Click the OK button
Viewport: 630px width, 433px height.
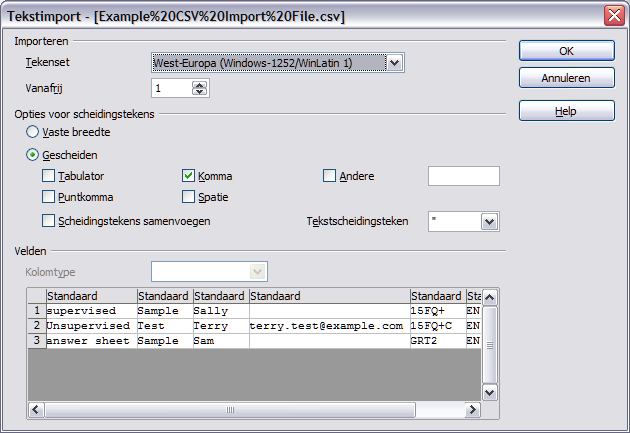(x=567, y=51)
